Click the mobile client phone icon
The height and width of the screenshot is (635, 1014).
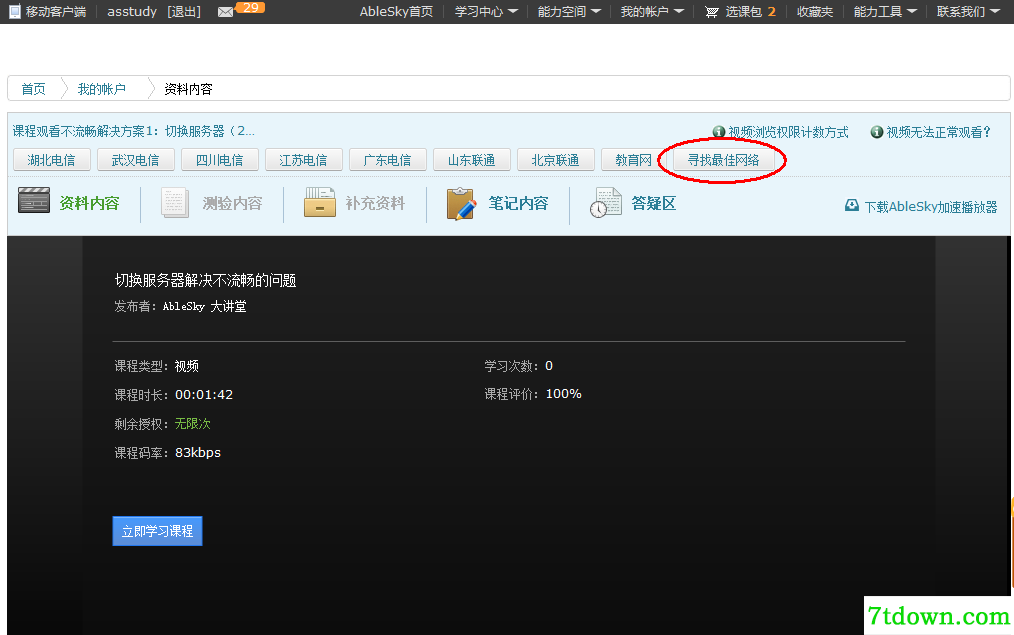pyautogui.click(x=15, y=11)
